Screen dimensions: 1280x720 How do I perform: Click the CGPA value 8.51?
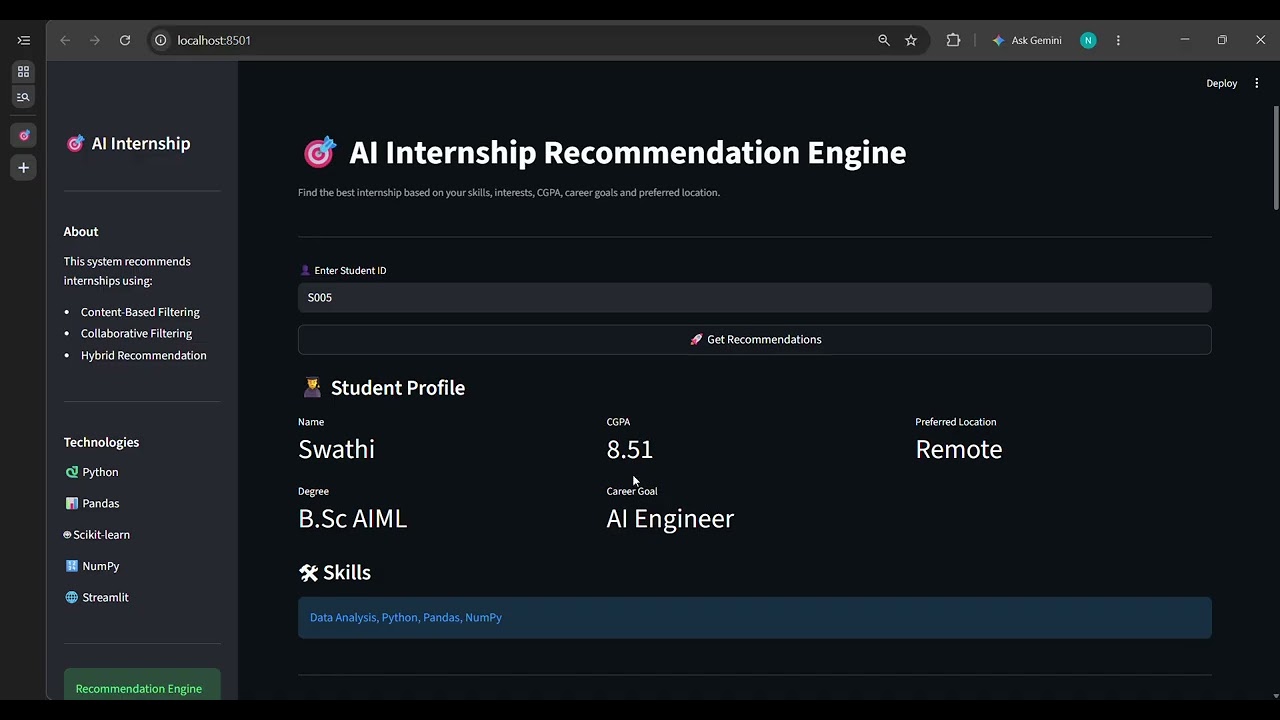pos(630,449)
